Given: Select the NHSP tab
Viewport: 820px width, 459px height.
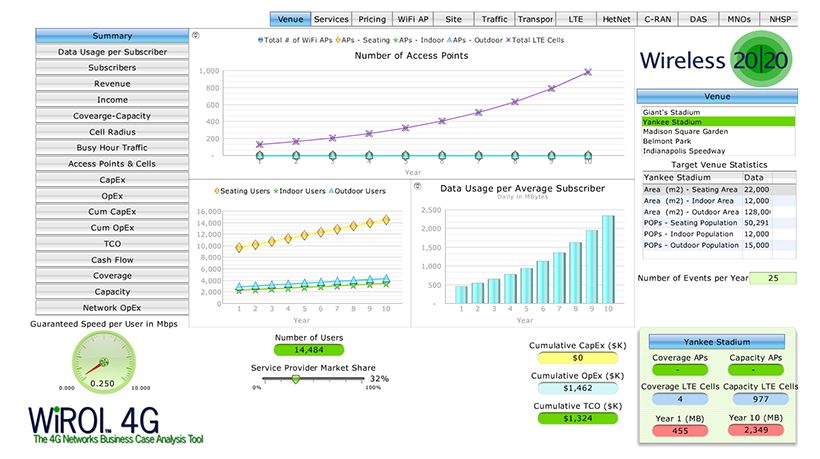Looking at the screenshot, I should coord(779,19).
